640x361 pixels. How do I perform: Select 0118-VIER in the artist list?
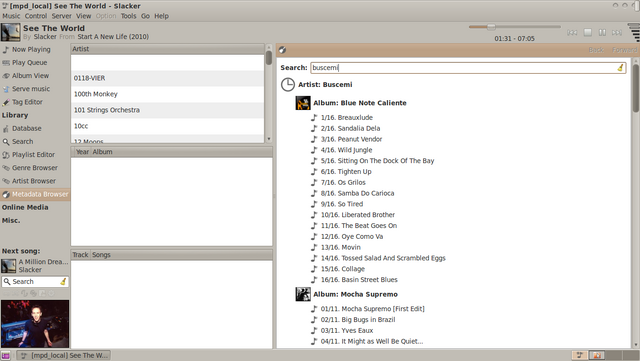coord(167,78)
